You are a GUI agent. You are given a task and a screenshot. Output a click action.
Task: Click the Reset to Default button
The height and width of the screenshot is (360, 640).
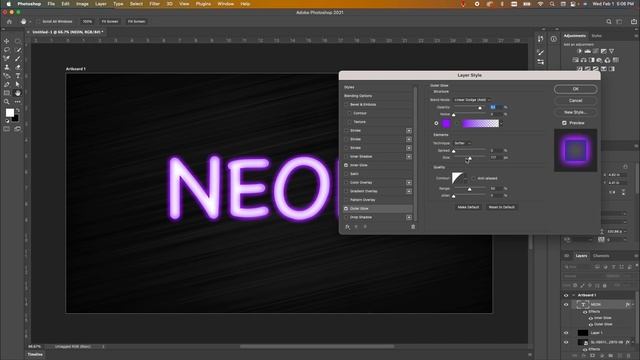pos(502,207)
